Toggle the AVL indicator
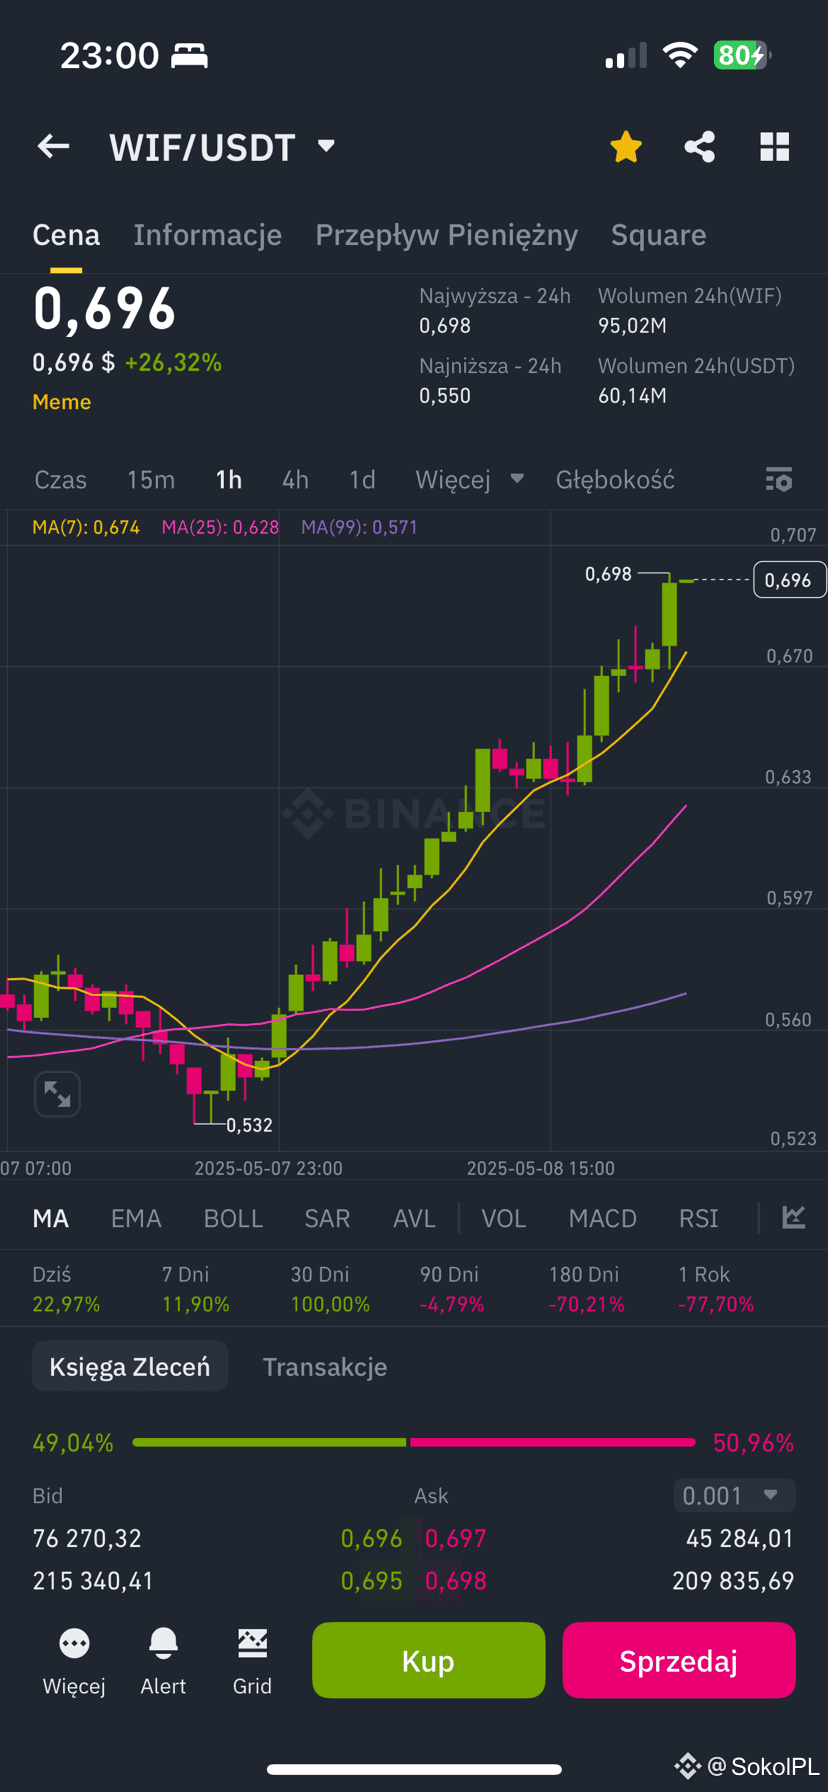The width and height of the screenshot is (828, 1792). pyautogui.click(x=414, y=1218)
